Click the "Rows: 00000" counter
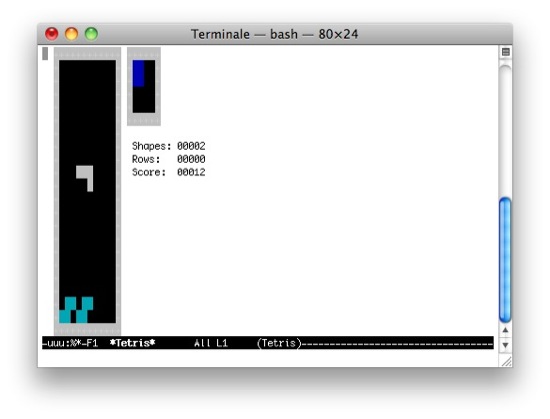The width and height of the screenshot is (550, 419). 169,159
